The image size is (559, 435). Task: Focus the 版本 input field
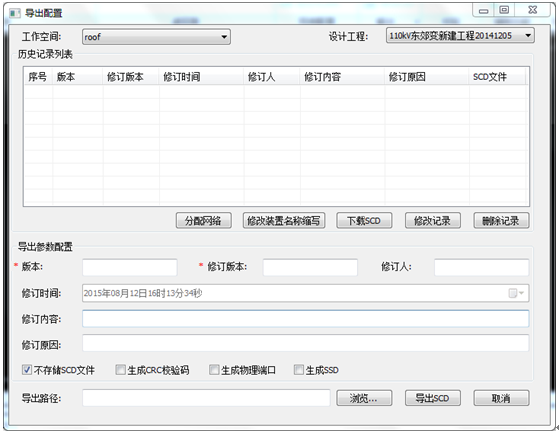pyautogui.click(x=130, y=267)
